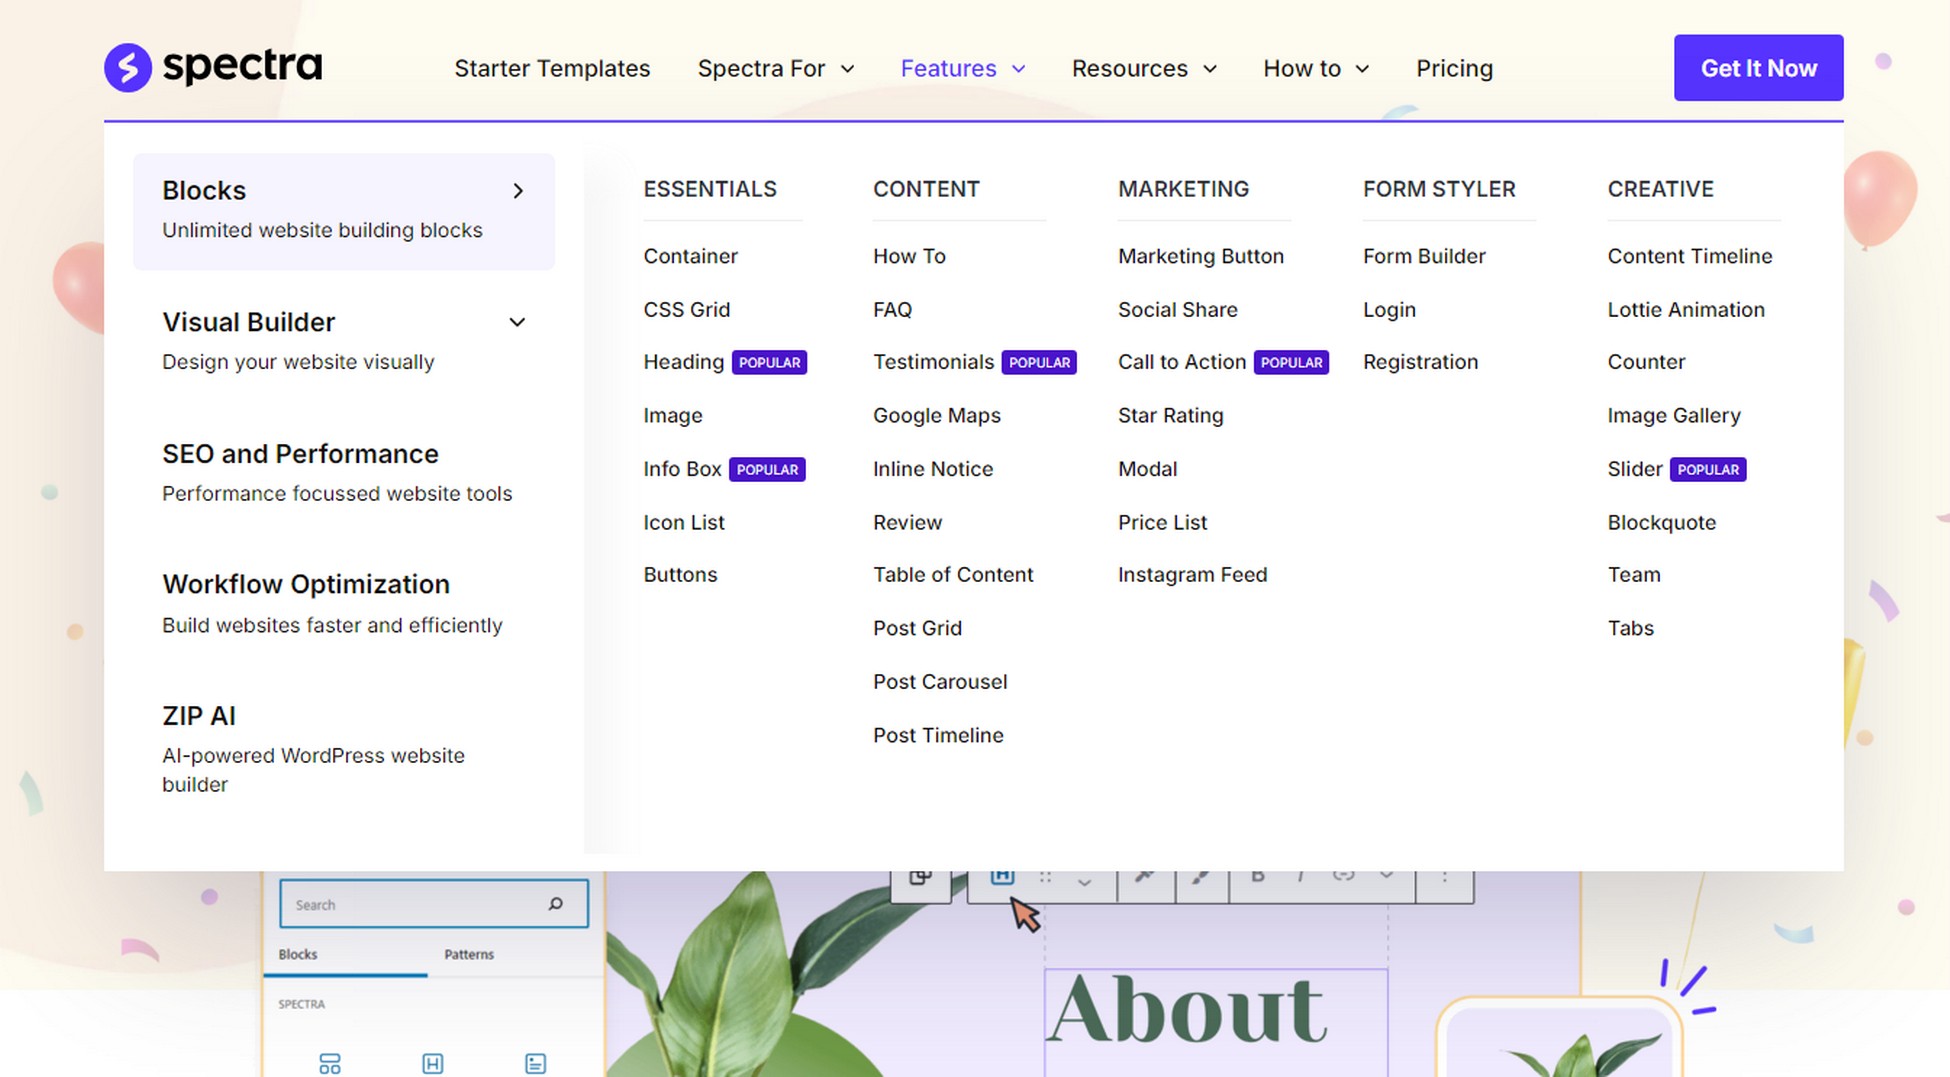Open the FAQ block link
The image size is (1950, 1077).
point(892,310)
